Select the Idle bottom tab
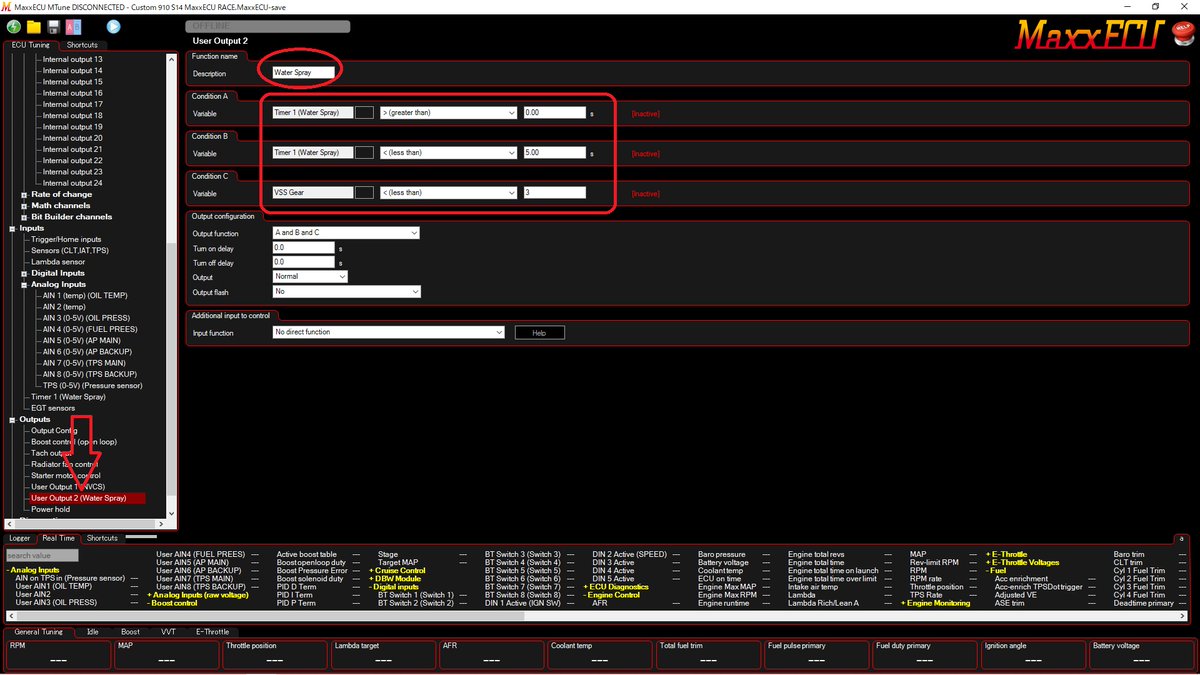Image resolution: width=1200 pixels, height=675 pixels. [92, 632]
